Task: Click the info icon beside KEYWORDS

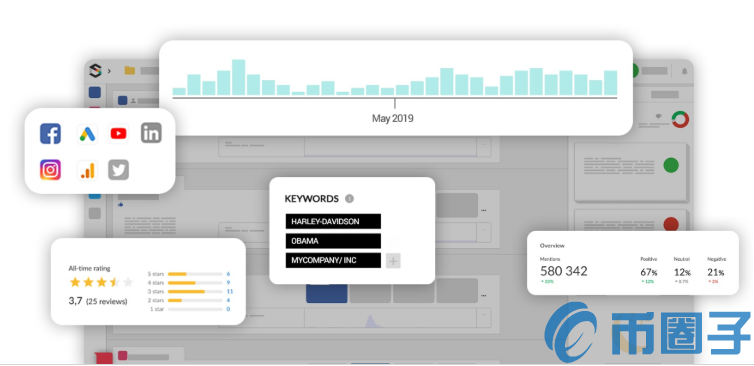Action: tap(350, 199)
